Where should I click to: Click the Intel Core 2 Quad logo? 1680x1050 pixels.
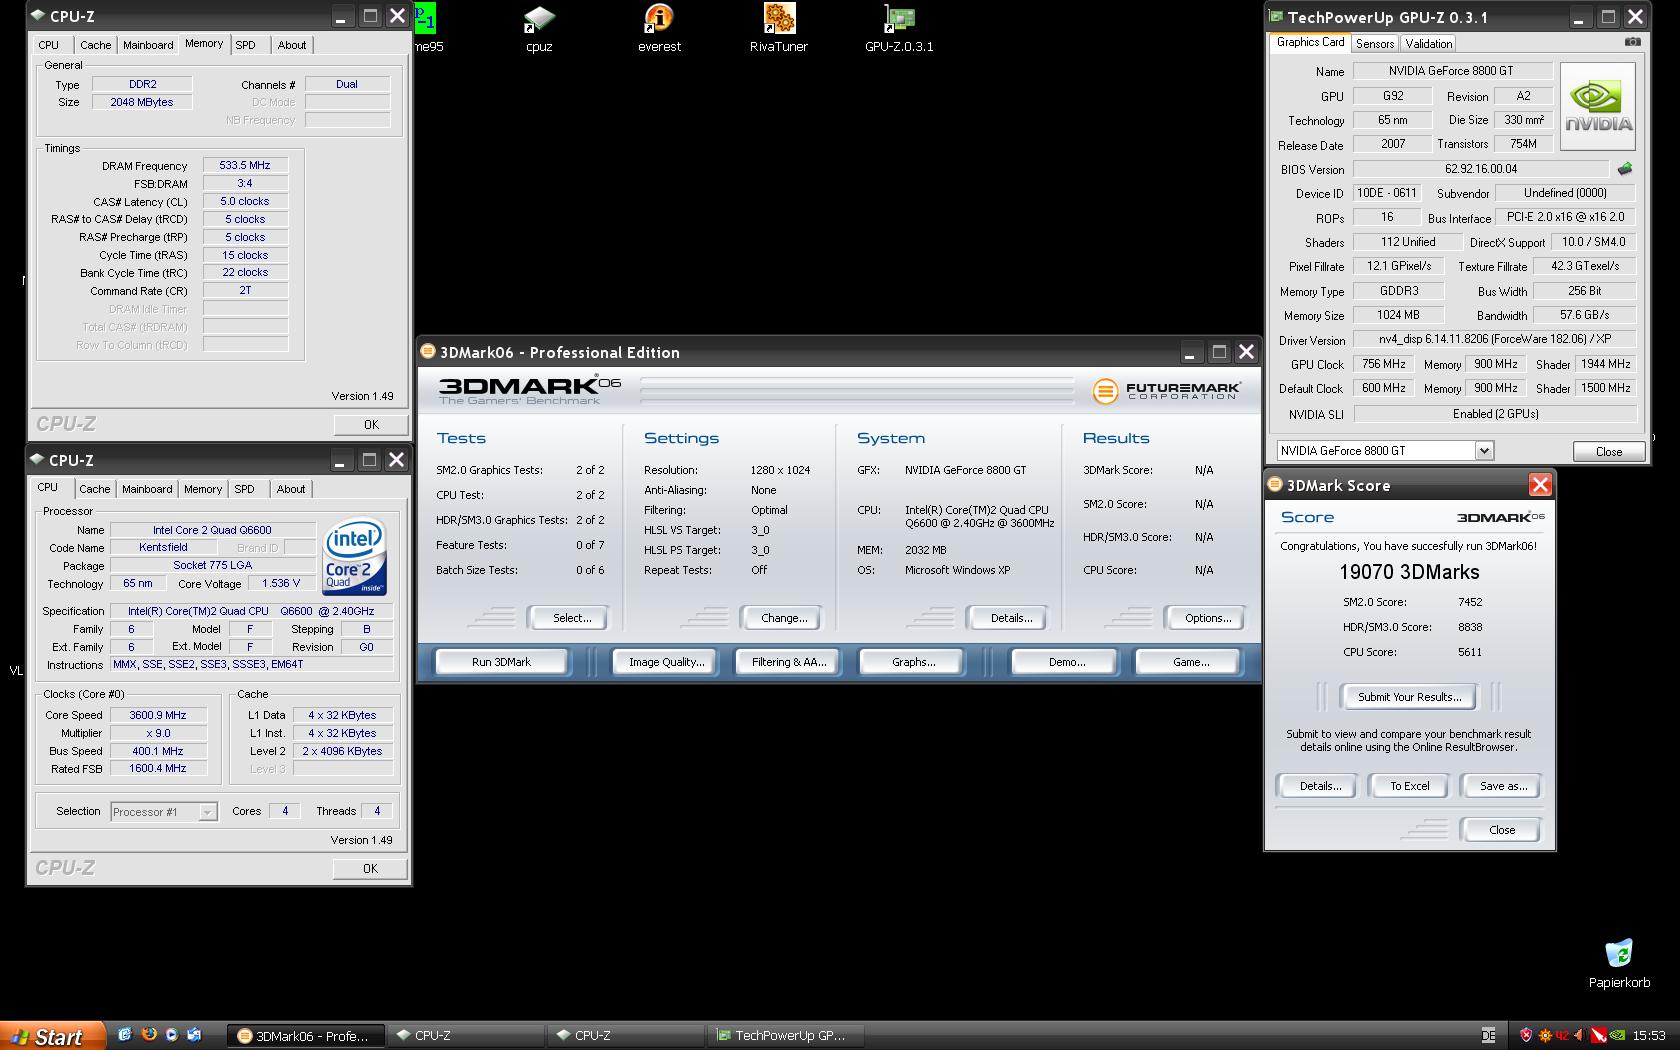[x=354, y=557]
